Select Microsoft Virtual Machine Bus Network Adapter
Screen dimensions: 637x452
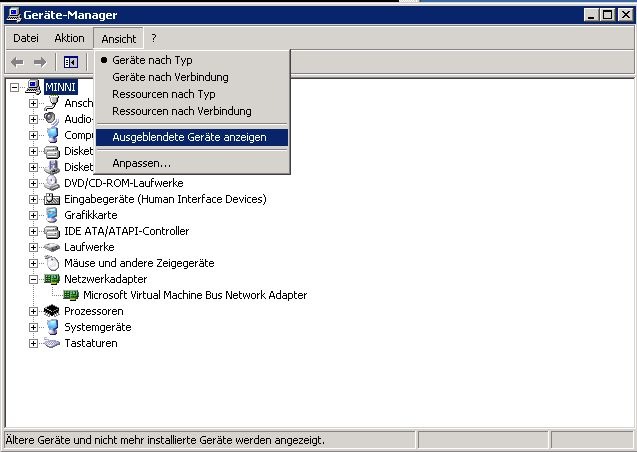tap(195, 295)
